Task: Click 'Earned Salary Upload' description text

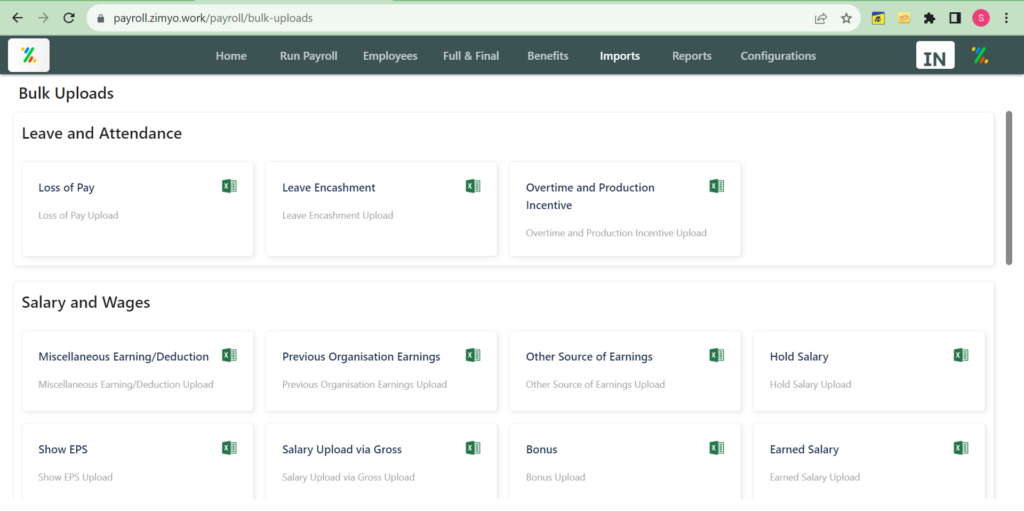Action: (814, 477)
